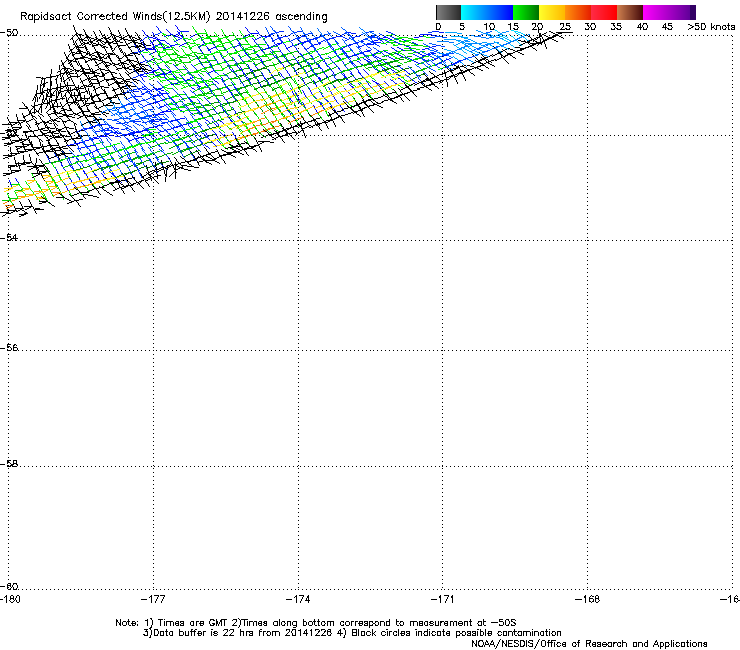Click the '-174' longitude axis label
Image resolution: width=740 pixels, height=650 pixels.
coord(298,599)
